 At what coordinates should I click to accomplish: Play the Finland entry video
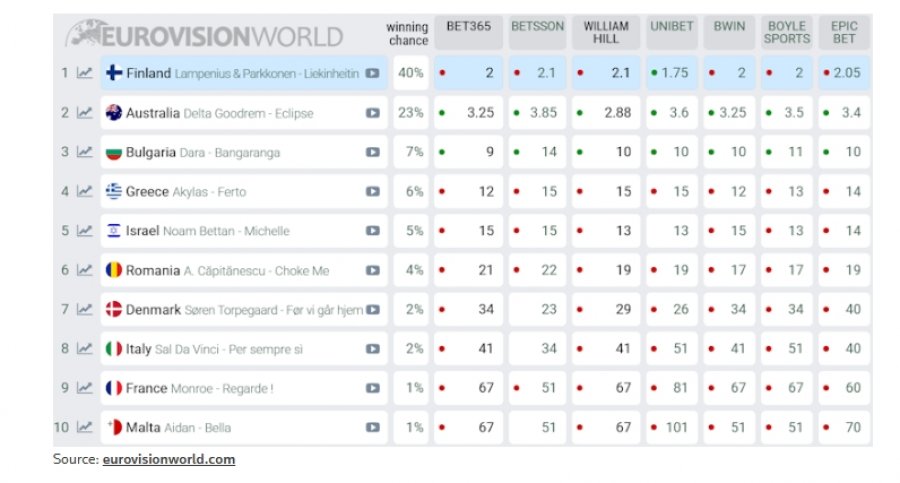pos(373,73)
